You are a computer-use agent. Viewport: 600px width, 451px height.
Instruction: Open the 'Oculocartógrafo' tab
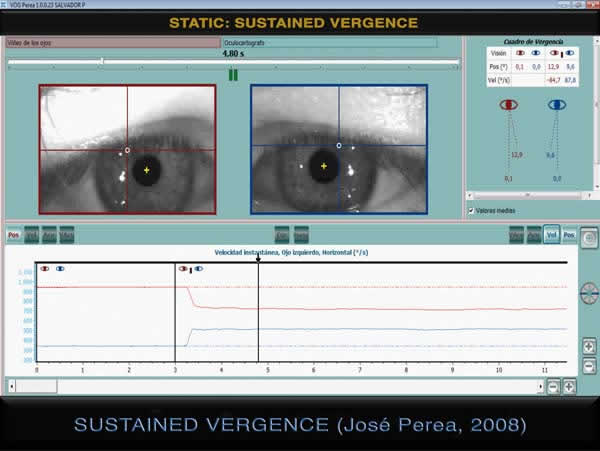coord(328,43)
